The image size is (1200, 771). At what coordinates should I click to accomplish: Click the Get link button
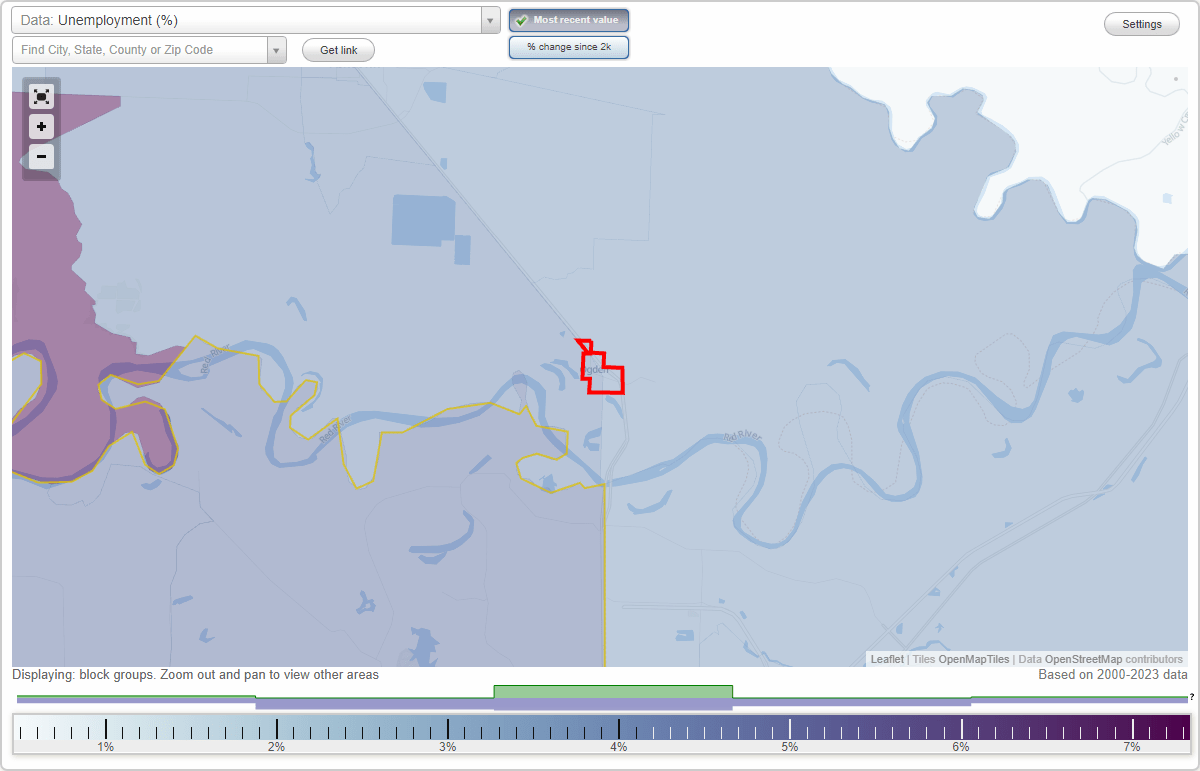pos(338,50)
